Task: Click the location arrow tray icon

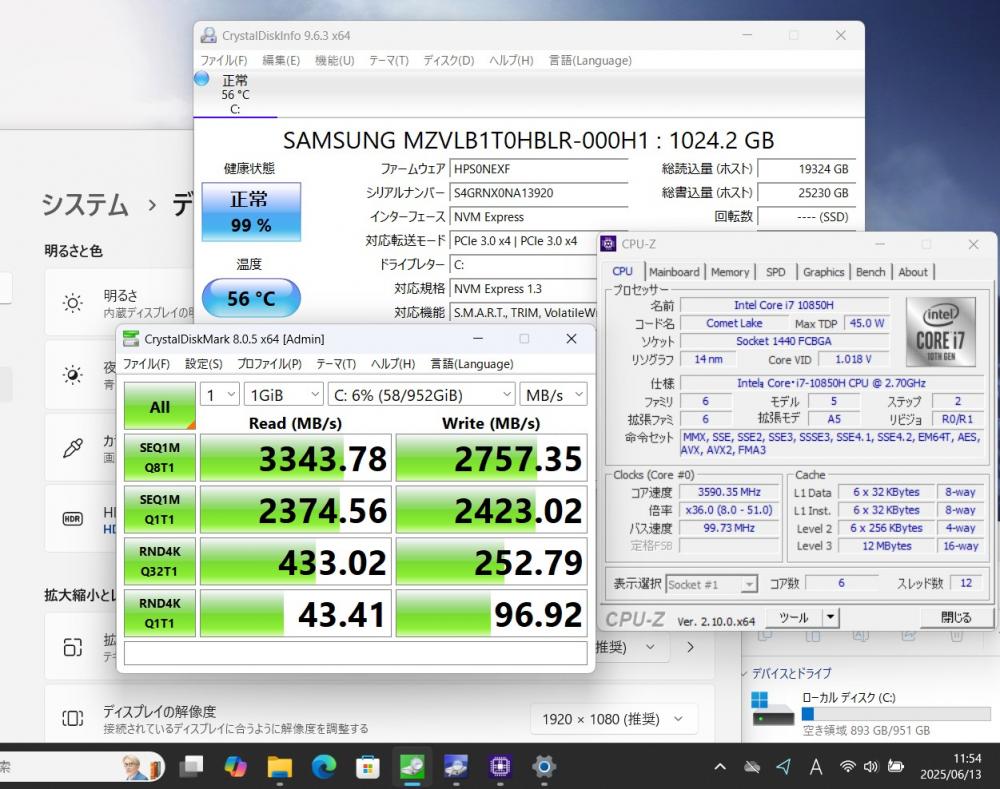Action: tap(784, 766)
